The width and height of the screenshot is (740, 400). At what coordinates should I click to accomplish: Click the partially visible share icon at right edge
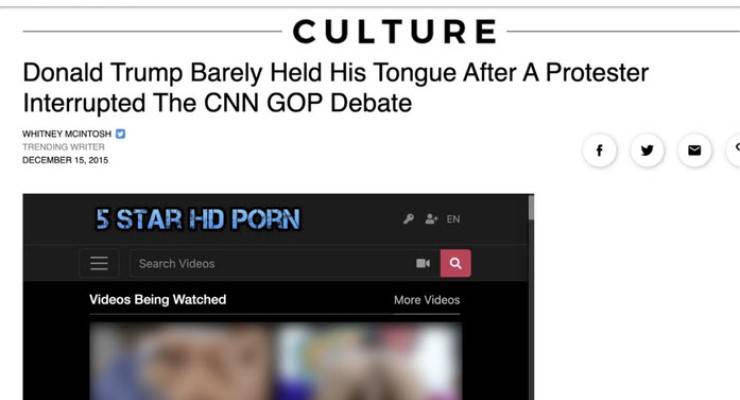coord(734,150)
